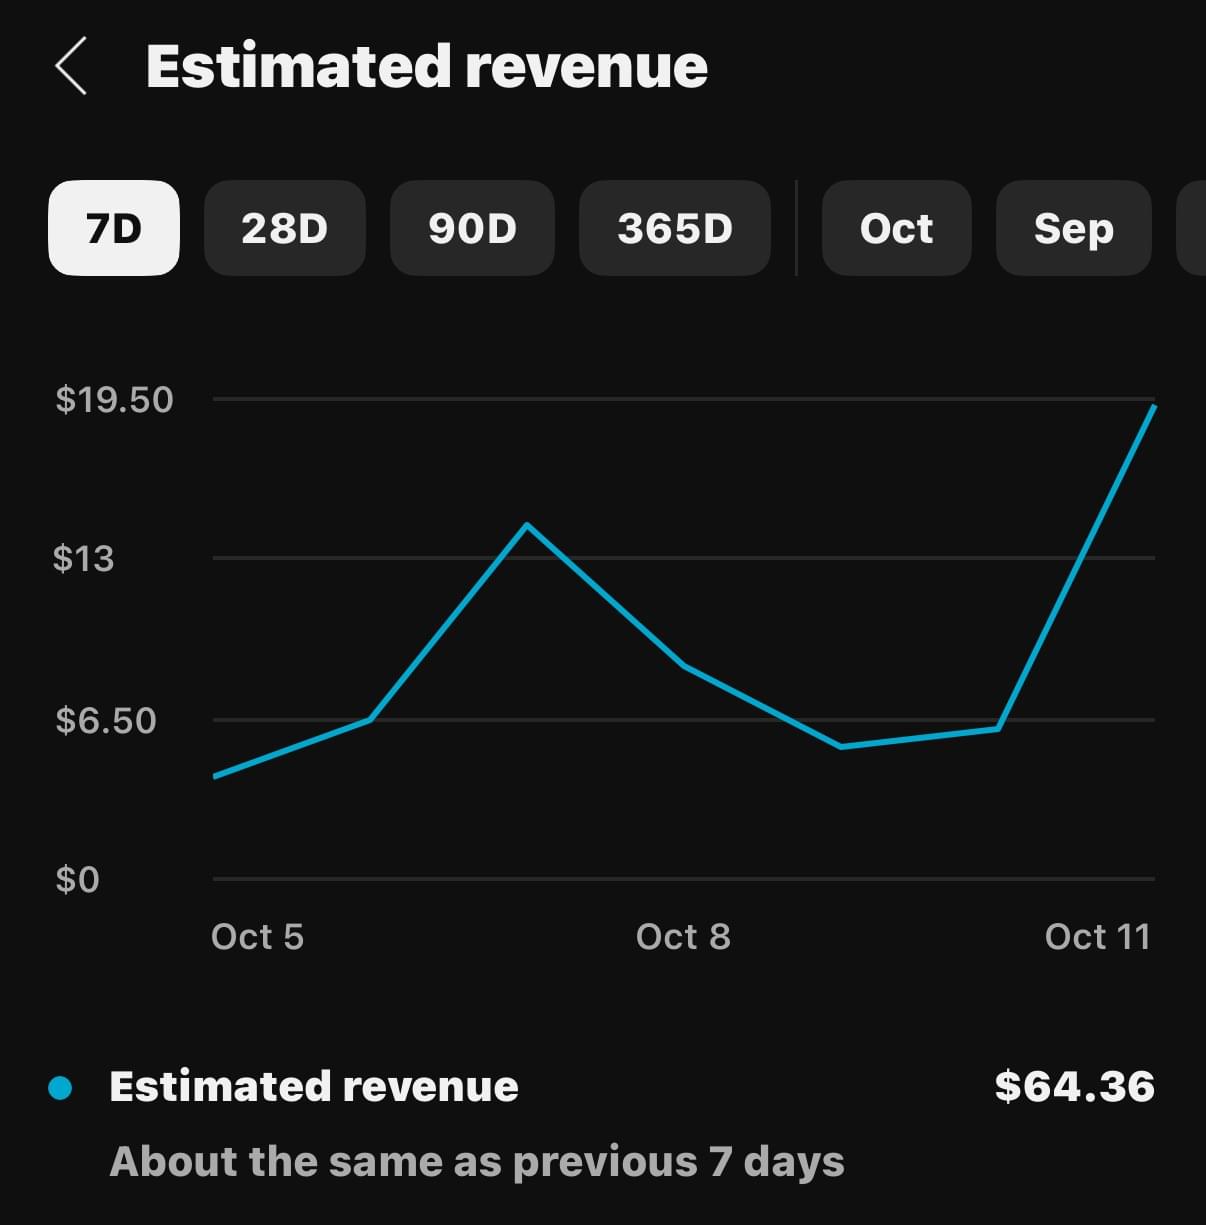Tap the Oct 11 date axis label
This screenshot has width=1206, height=1225.
click(x=1097, y=937)
